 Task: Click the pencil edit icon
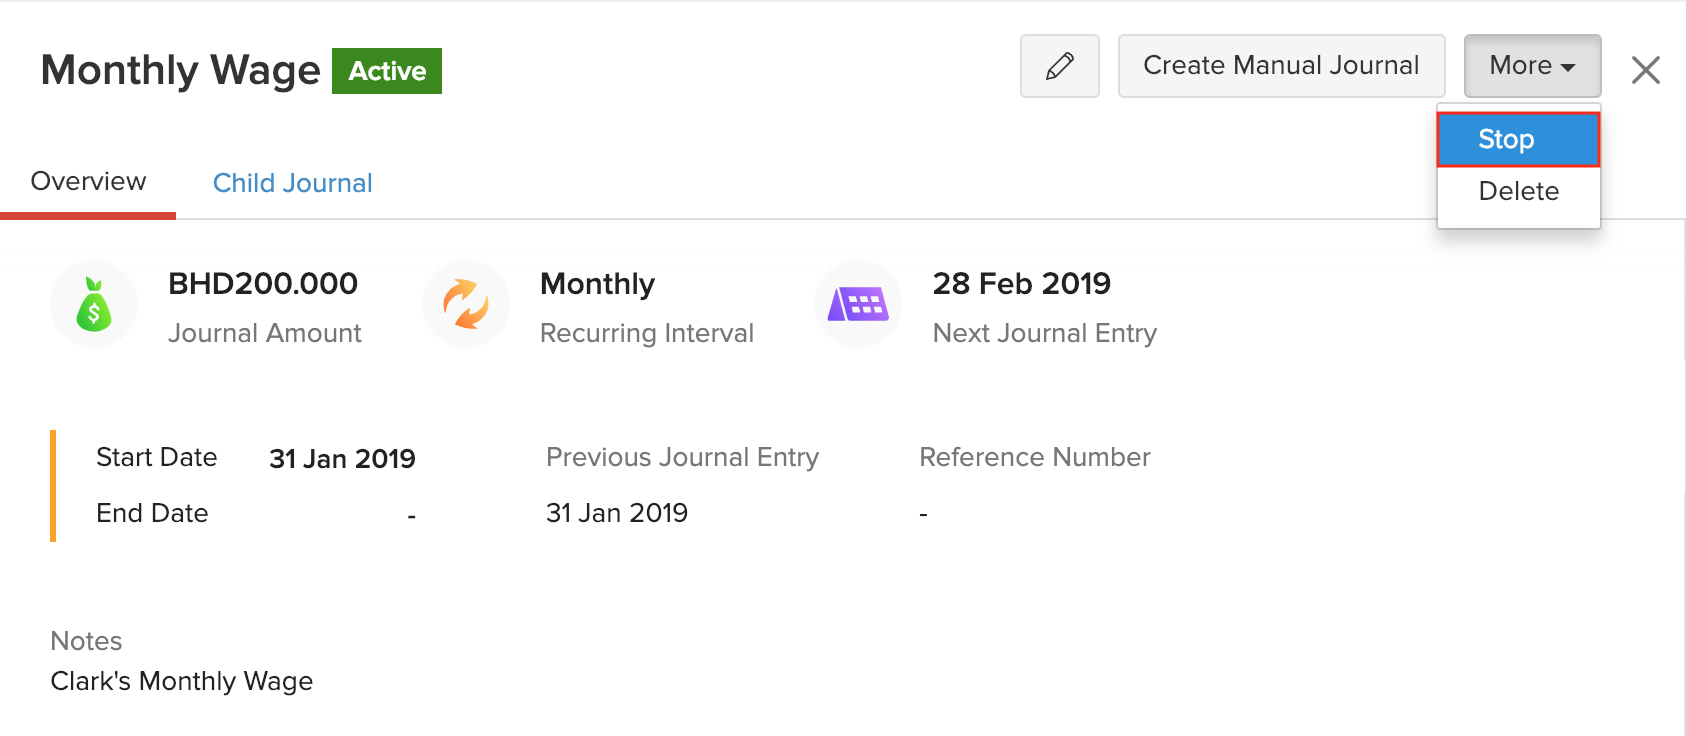coord(1059,66)
